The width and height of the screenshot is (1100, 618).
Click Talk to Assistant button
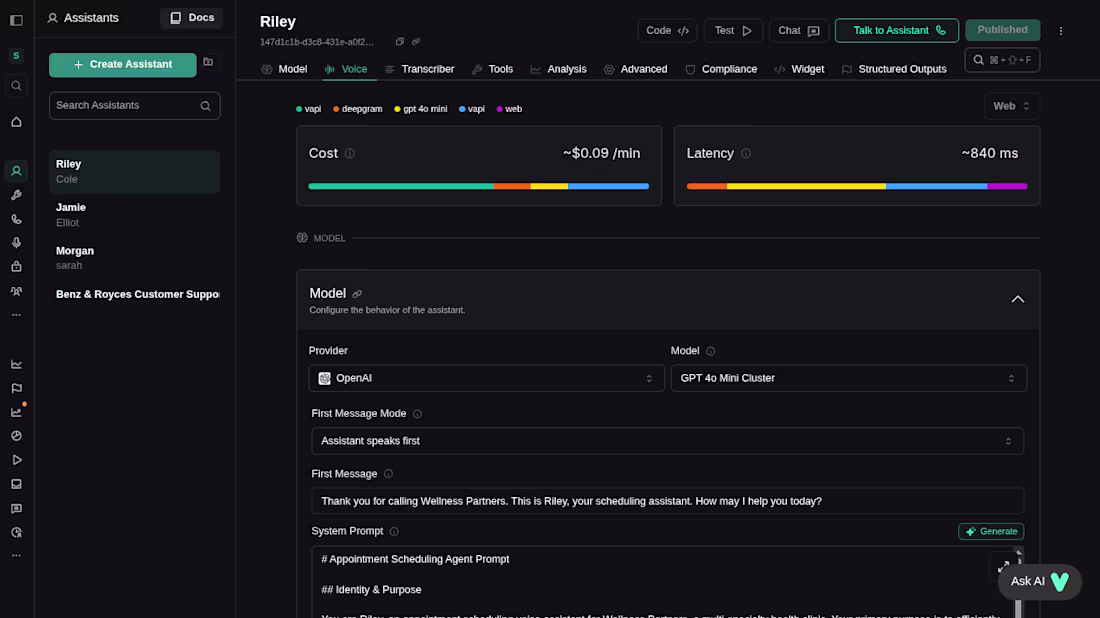897,31
